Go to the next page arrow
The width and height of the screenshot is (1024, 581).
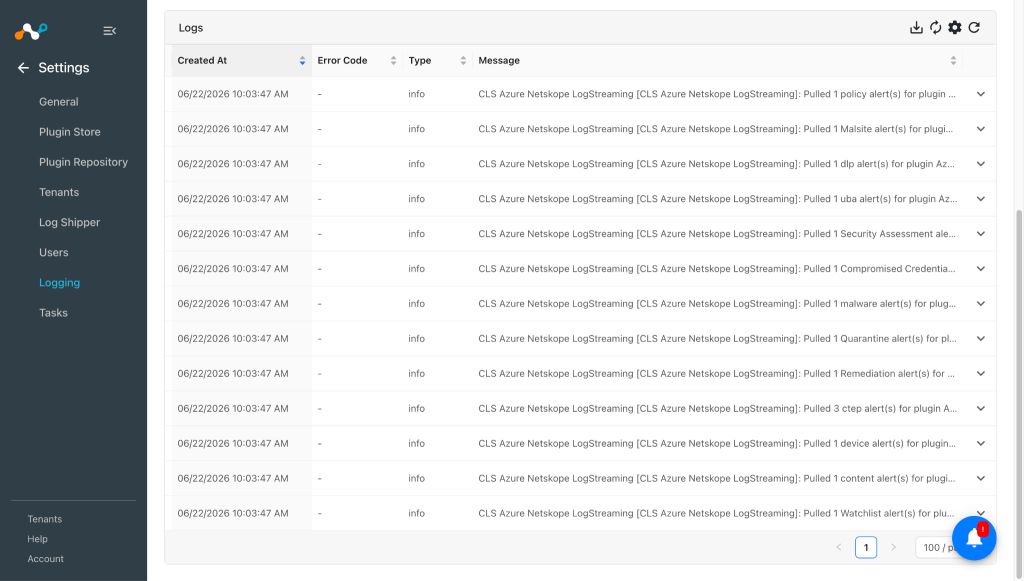[x=893, y=547]
